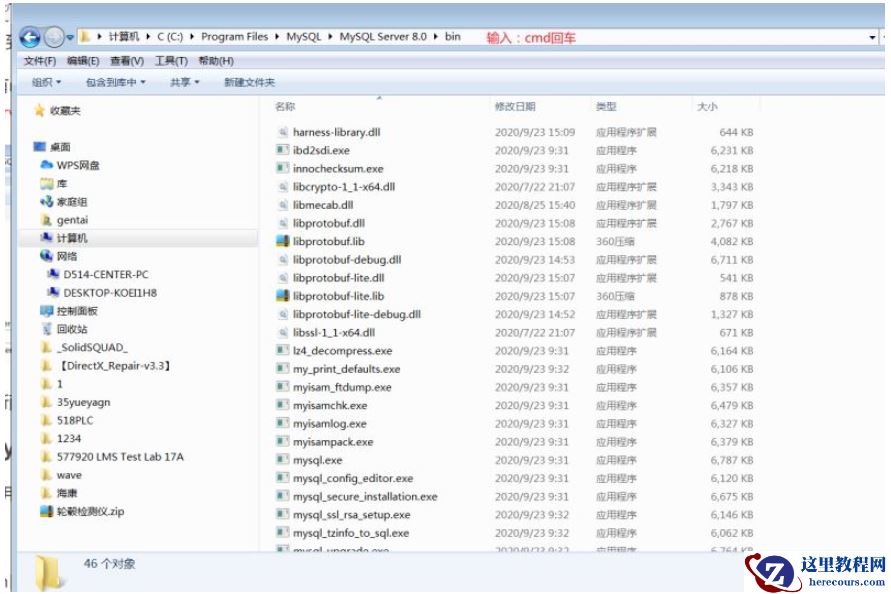The image size is (891, 594).
Task: Select 库 libraries icon
Action: click(47, 184)
